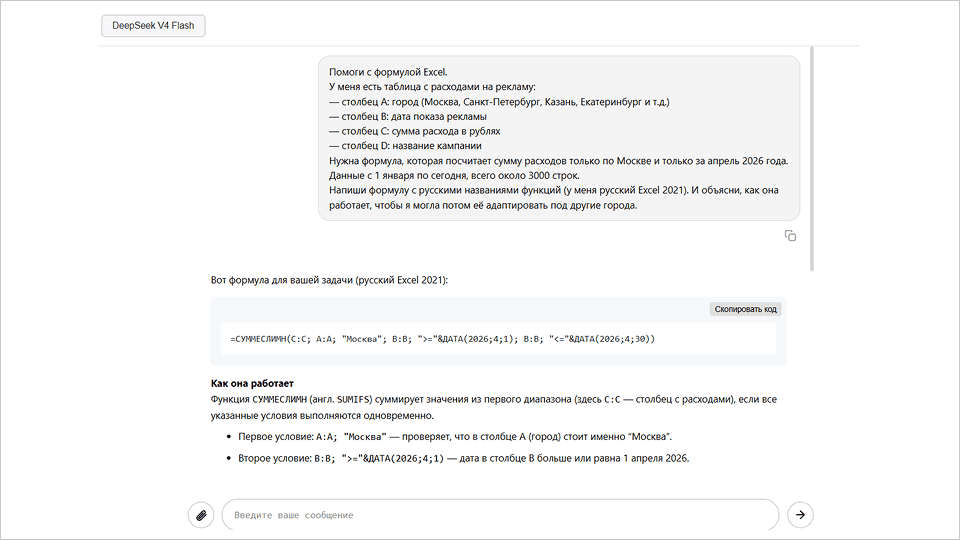This screenshot has height=540, width=960.
Task: Click the Как она работает heading
Action: tap(252, 383)
